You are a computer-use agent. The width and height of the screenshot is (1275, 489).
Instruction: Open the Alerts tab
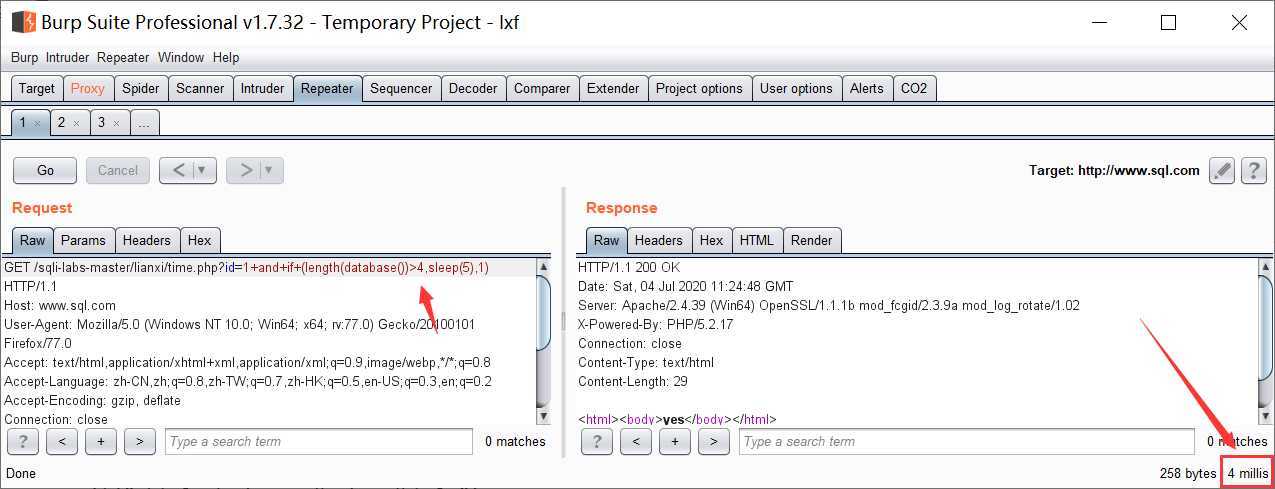pyautogui.click(x=867, y=88)
